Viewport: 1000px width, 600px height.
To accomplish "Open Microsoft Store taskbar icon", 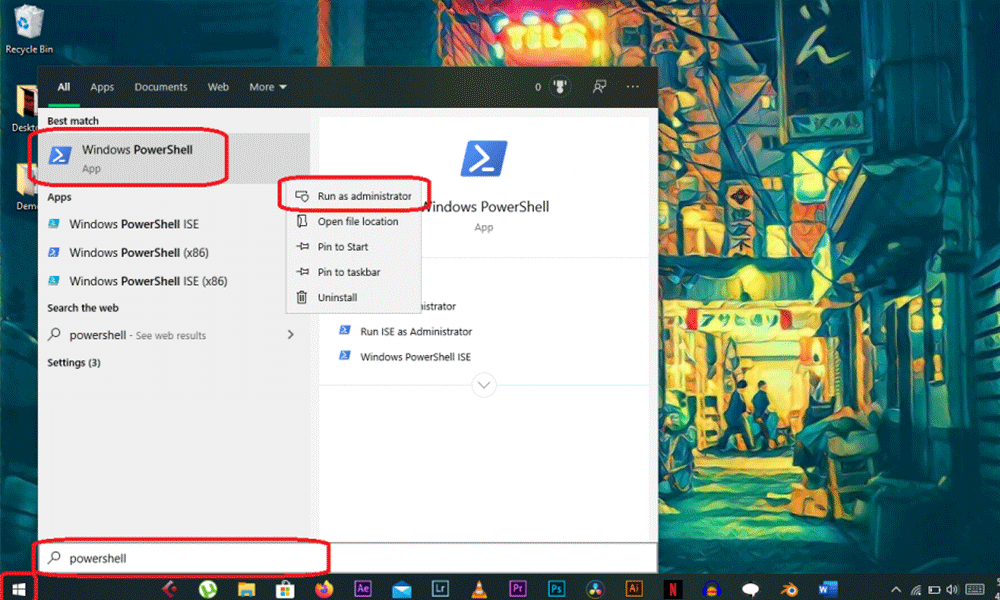I will [285, 589].
